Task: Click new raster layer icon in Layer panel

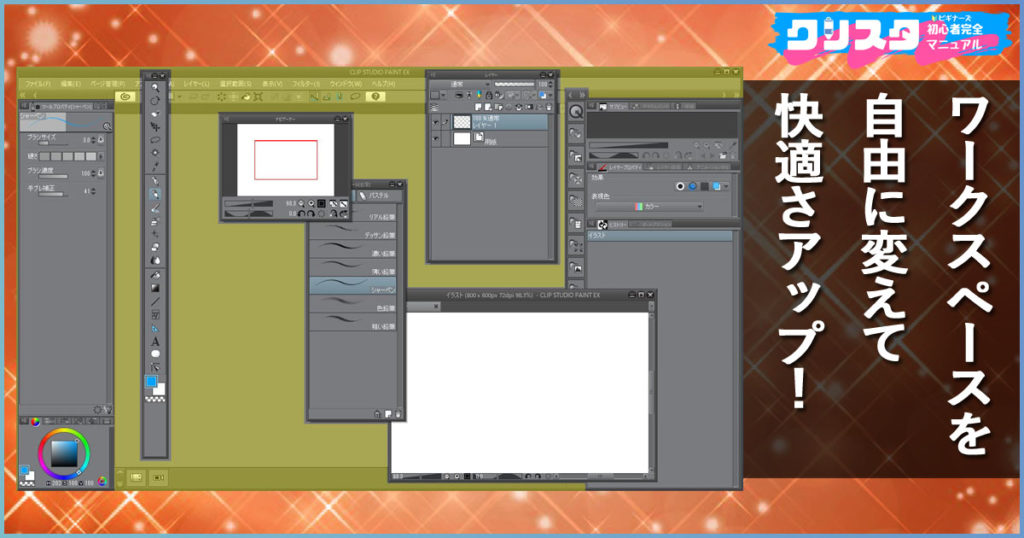Action: [479, 107]
